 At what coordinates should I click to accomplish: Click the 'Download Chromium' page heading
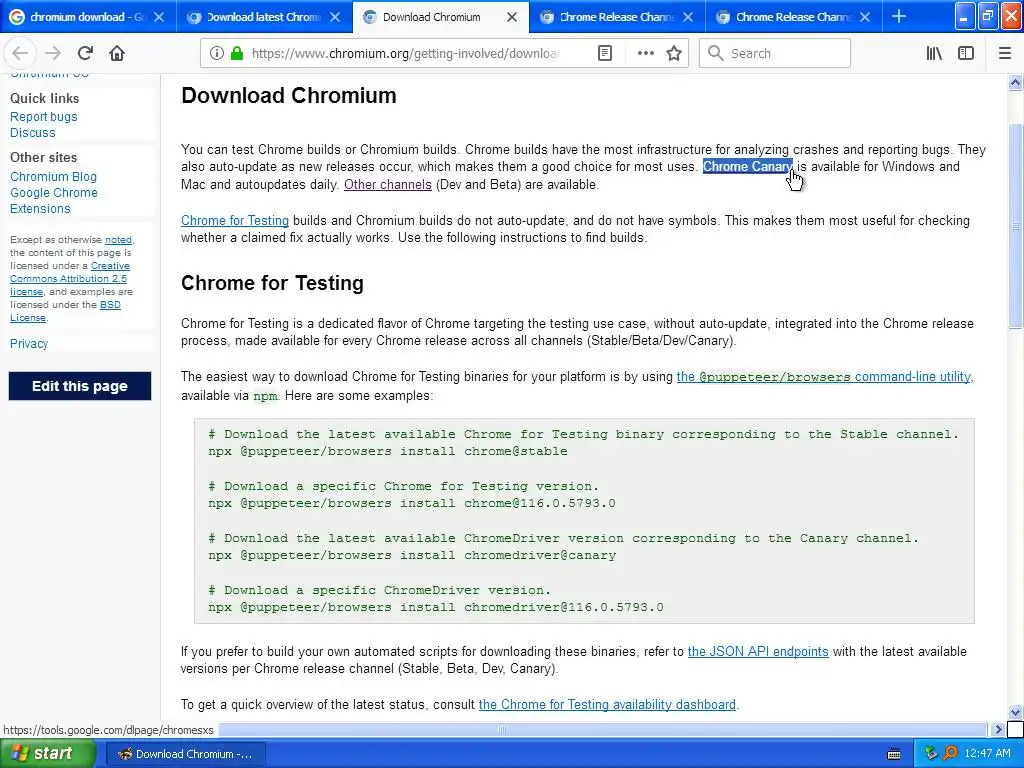pos(289,95)
